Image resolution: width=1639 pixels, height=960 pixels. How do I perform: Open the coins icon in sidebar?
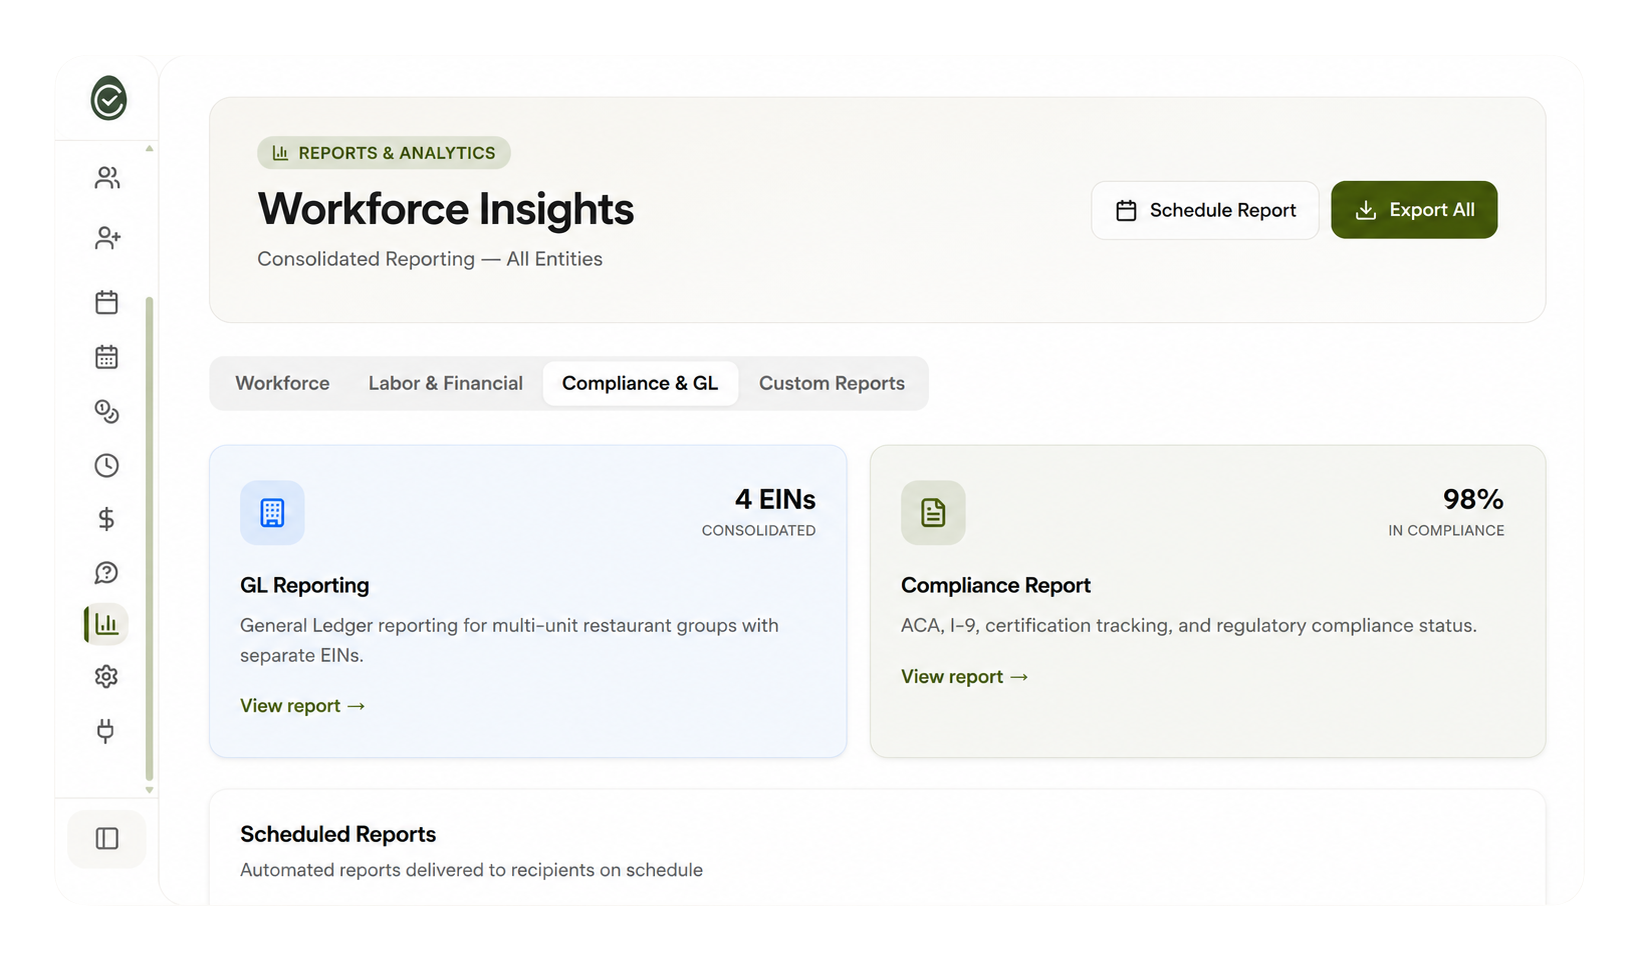[x=107, y=412]
